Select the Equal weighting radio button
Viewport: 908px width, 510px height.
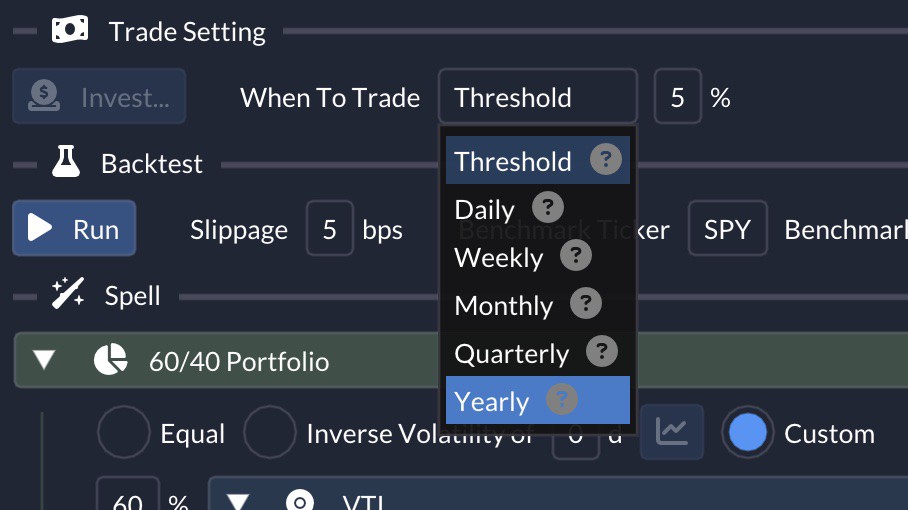tap(123, 432)
